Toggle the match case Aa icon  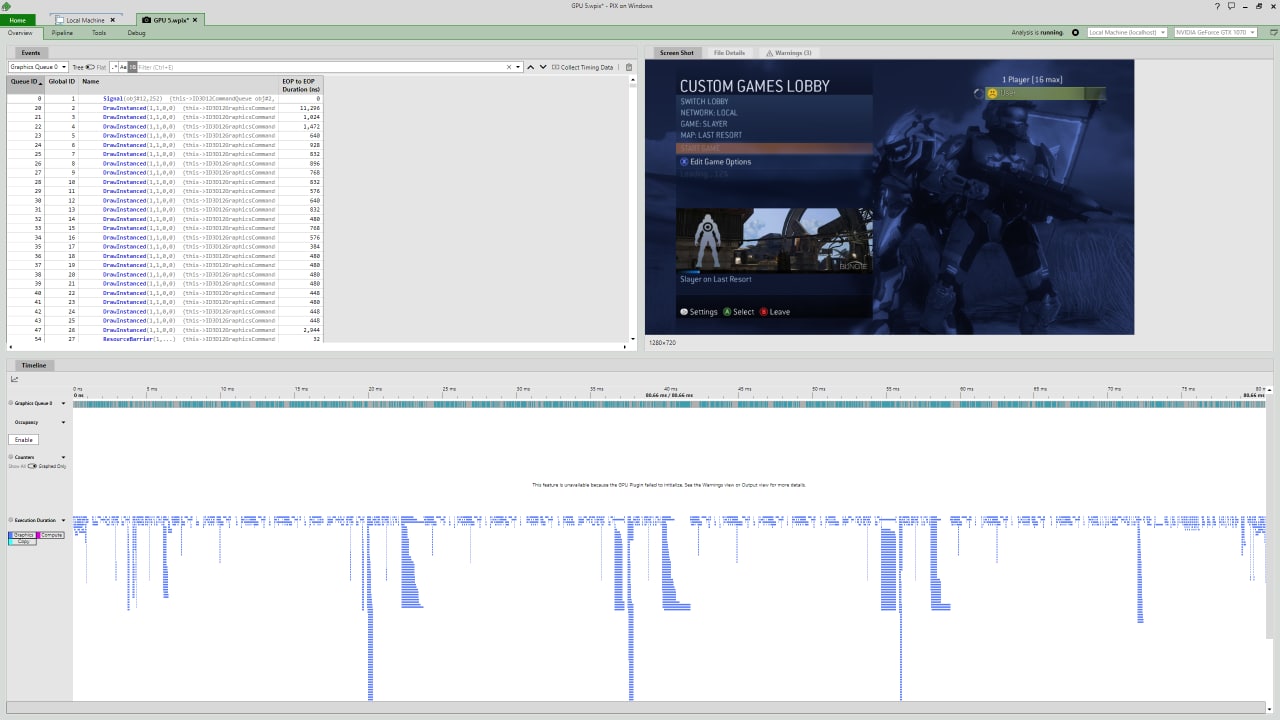pyautogui.click(x=123, y=67)
